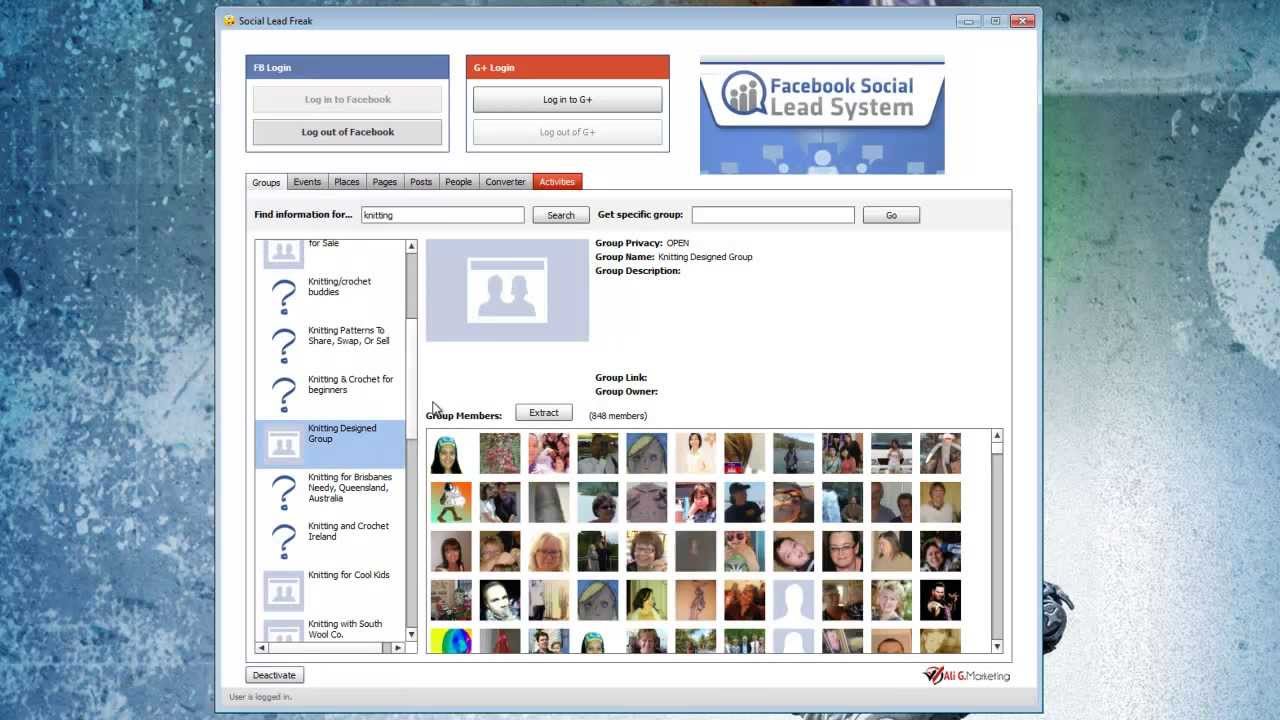The width and height of the screenshot is (1280, 720).
Task: Click the large group placeholder picture
Action: pyautogui.click(x=507, y=290)
